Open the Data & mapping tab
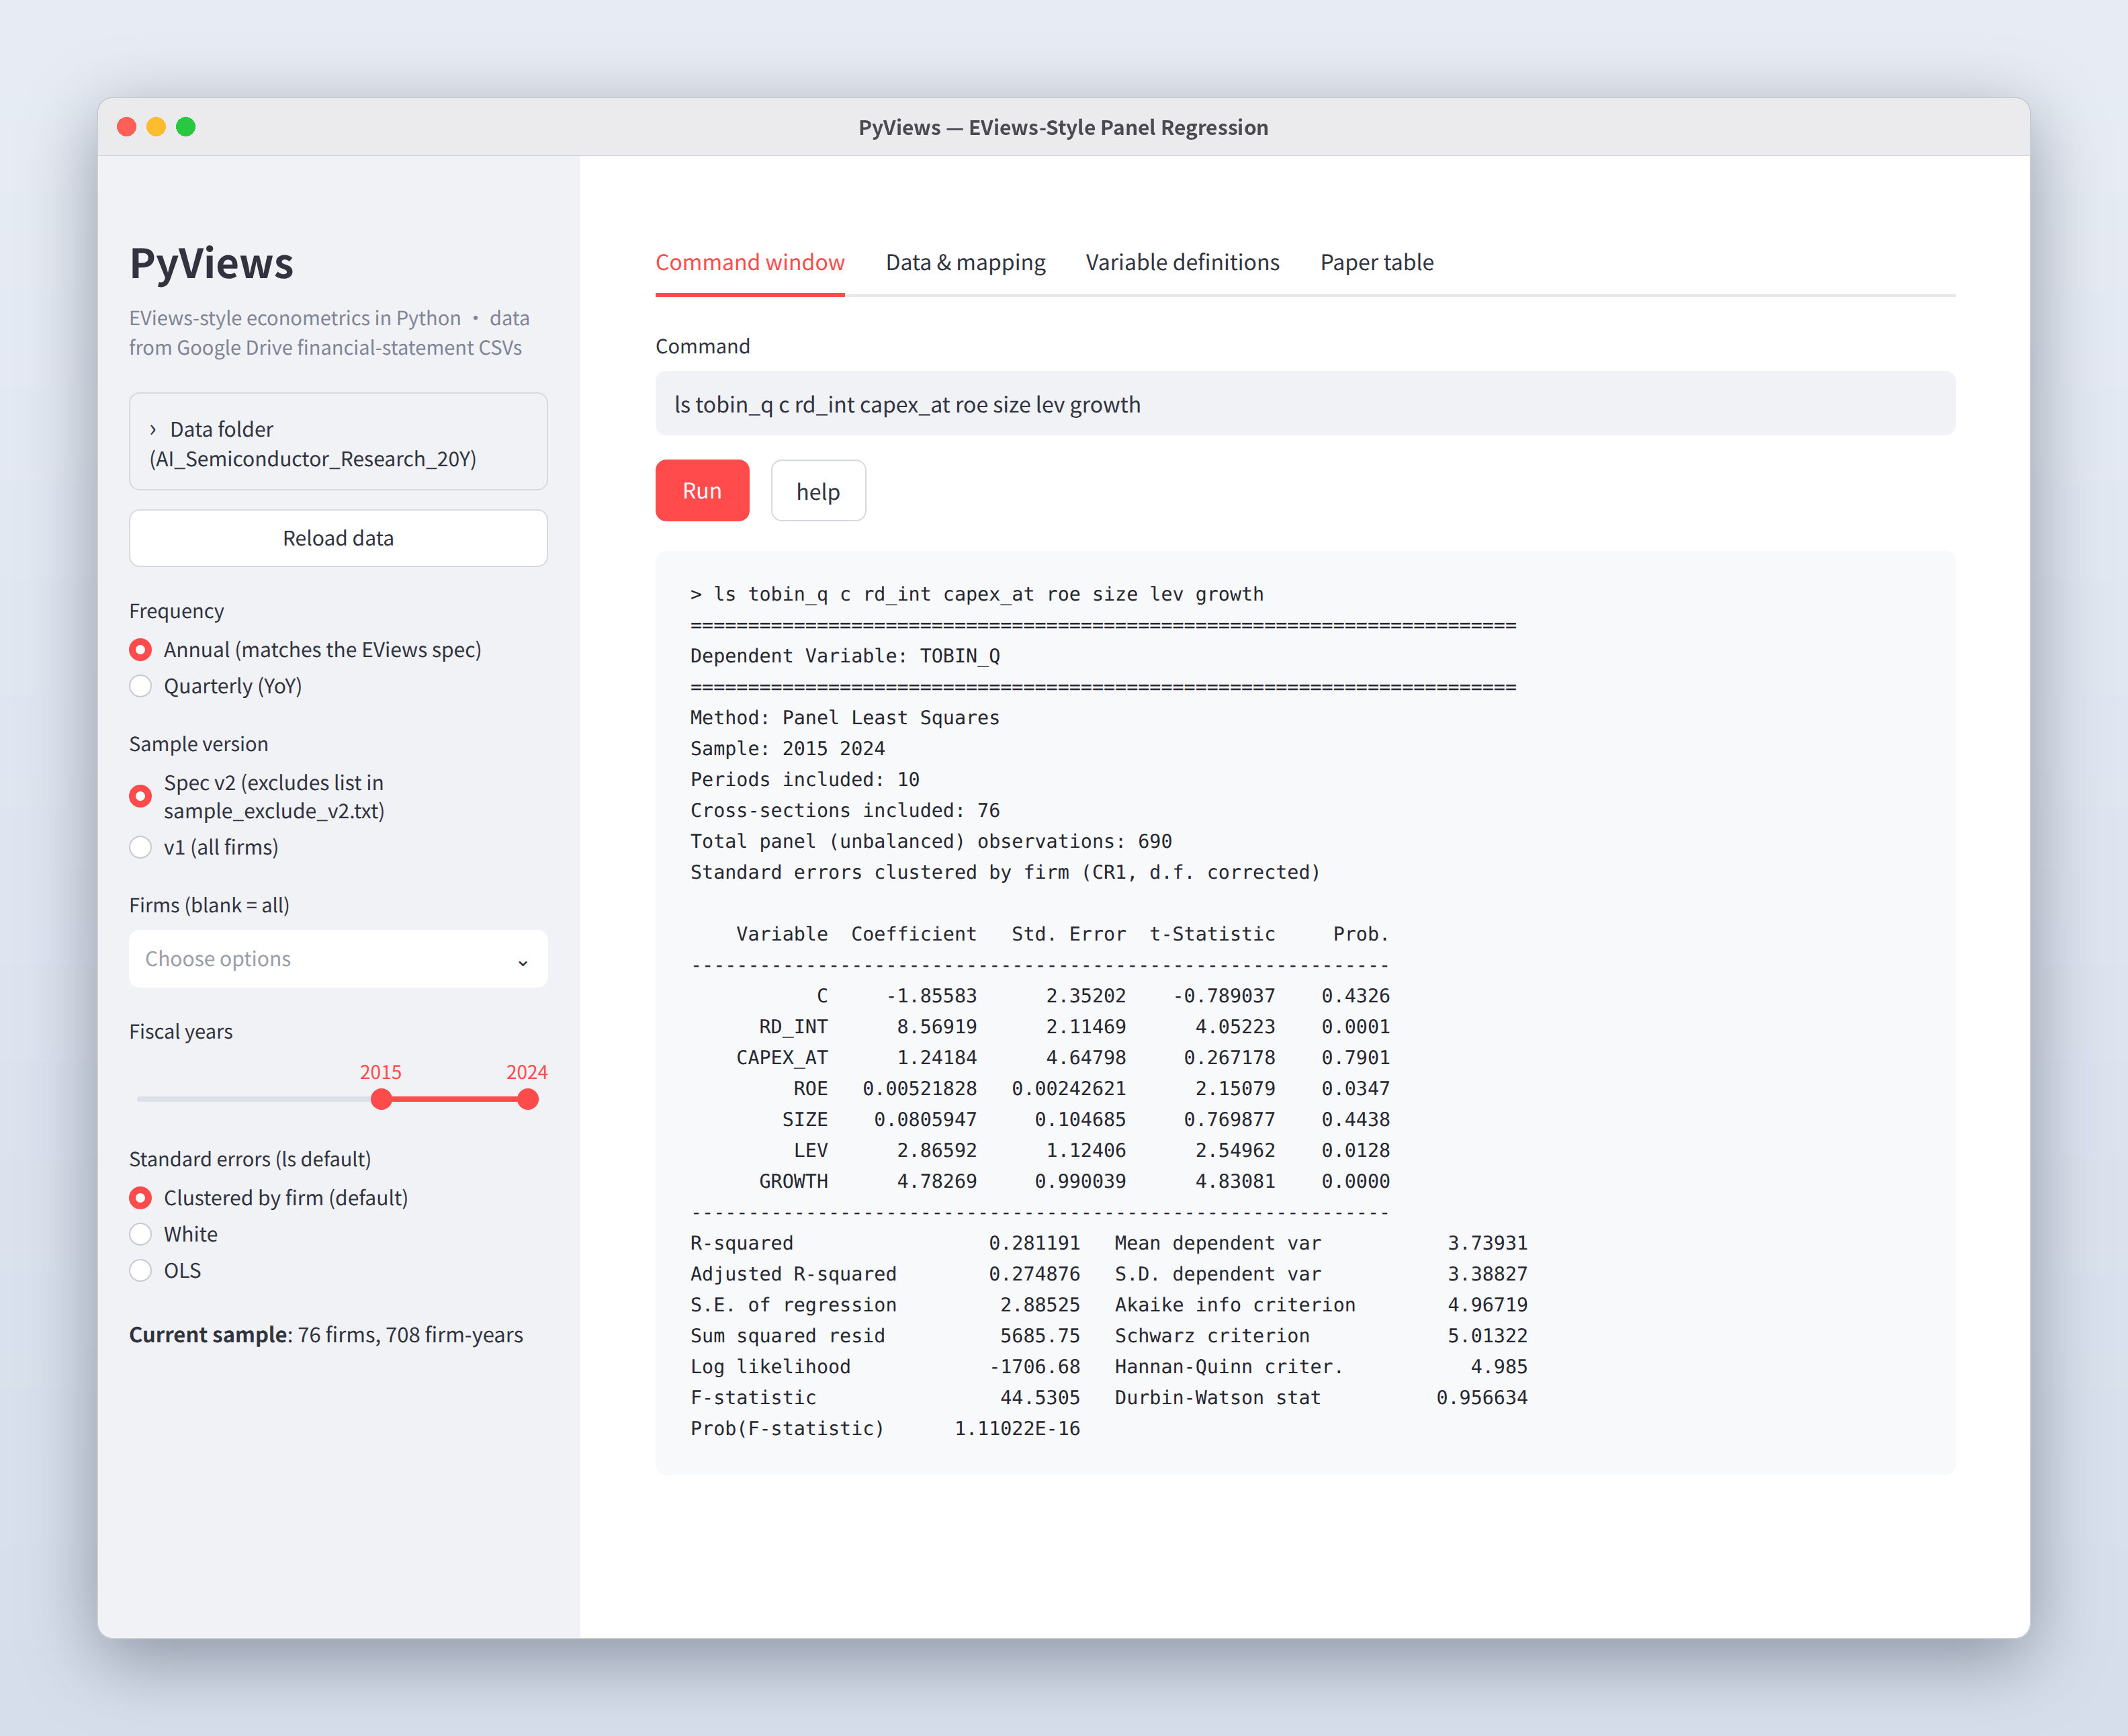Screen dimensions: 2128x1736 pos(965,263)
